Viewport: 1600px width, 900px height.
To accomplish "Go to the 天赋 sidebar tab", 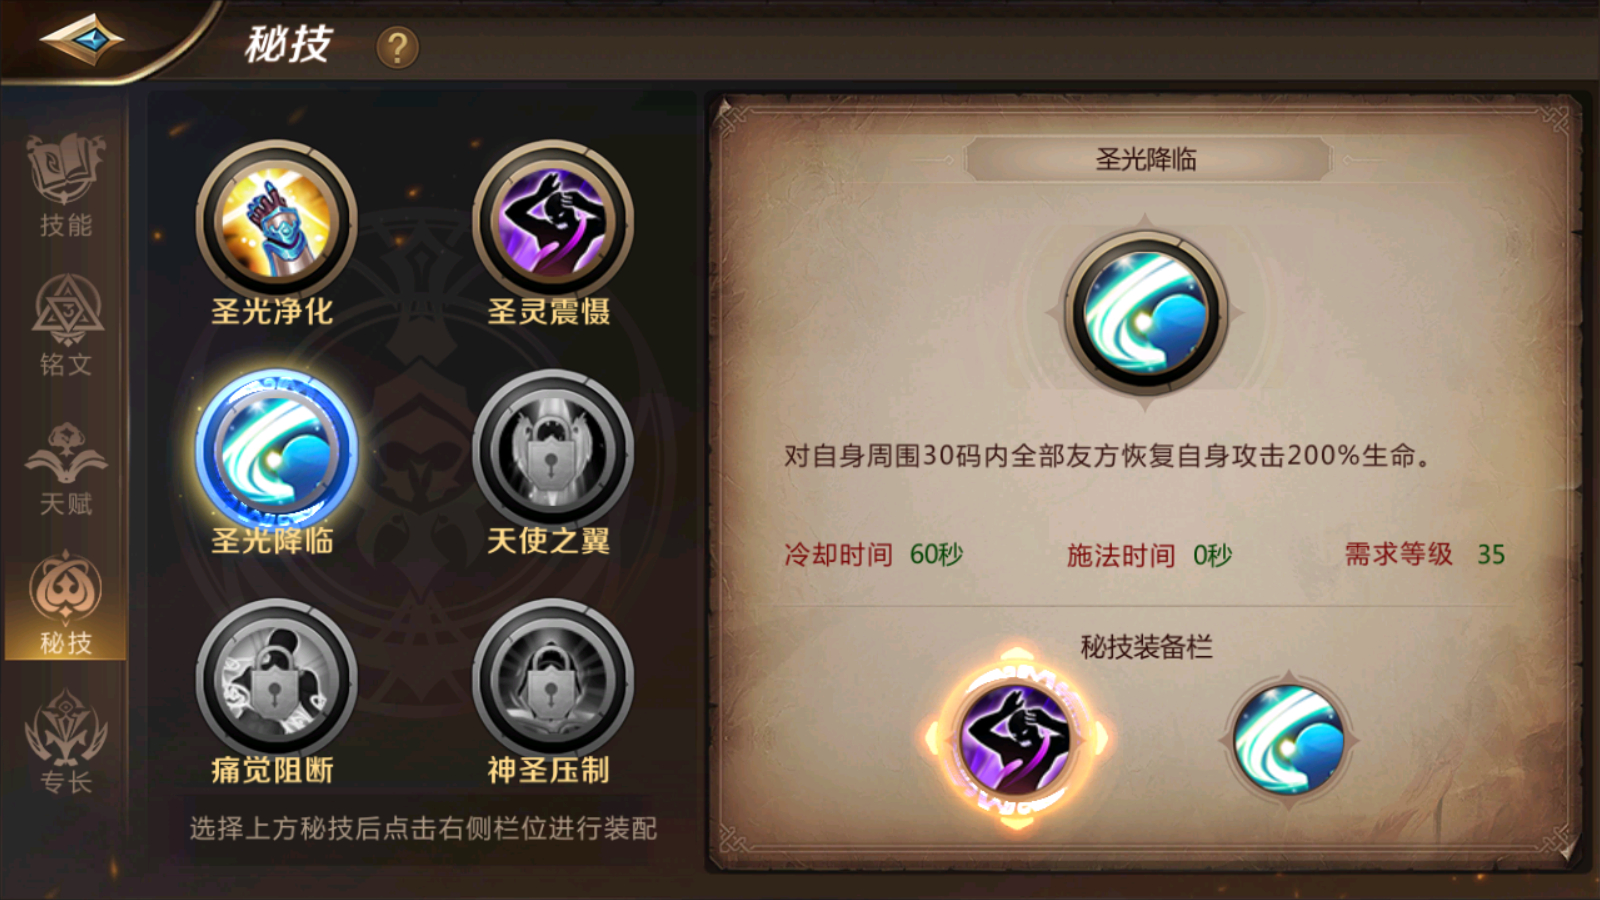I will (x=66, y=466).
